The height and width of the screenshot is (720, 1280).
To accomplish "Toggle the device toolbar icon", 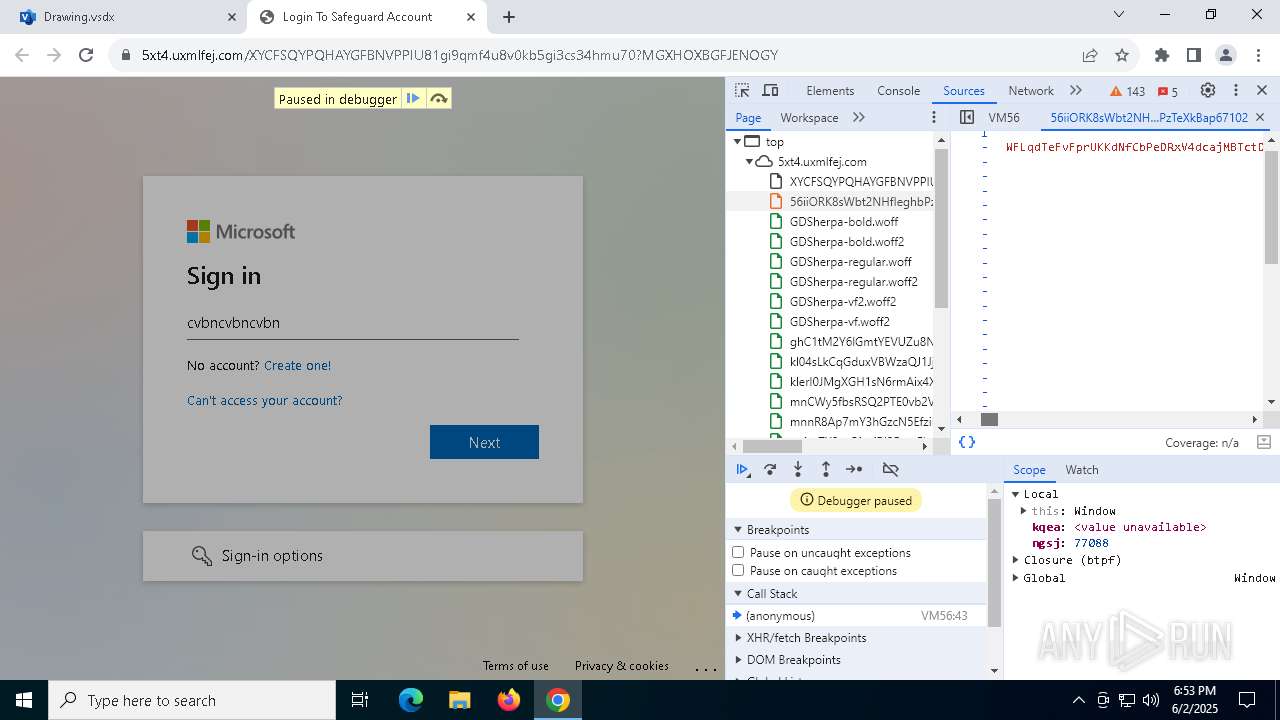I will point(770,90).
